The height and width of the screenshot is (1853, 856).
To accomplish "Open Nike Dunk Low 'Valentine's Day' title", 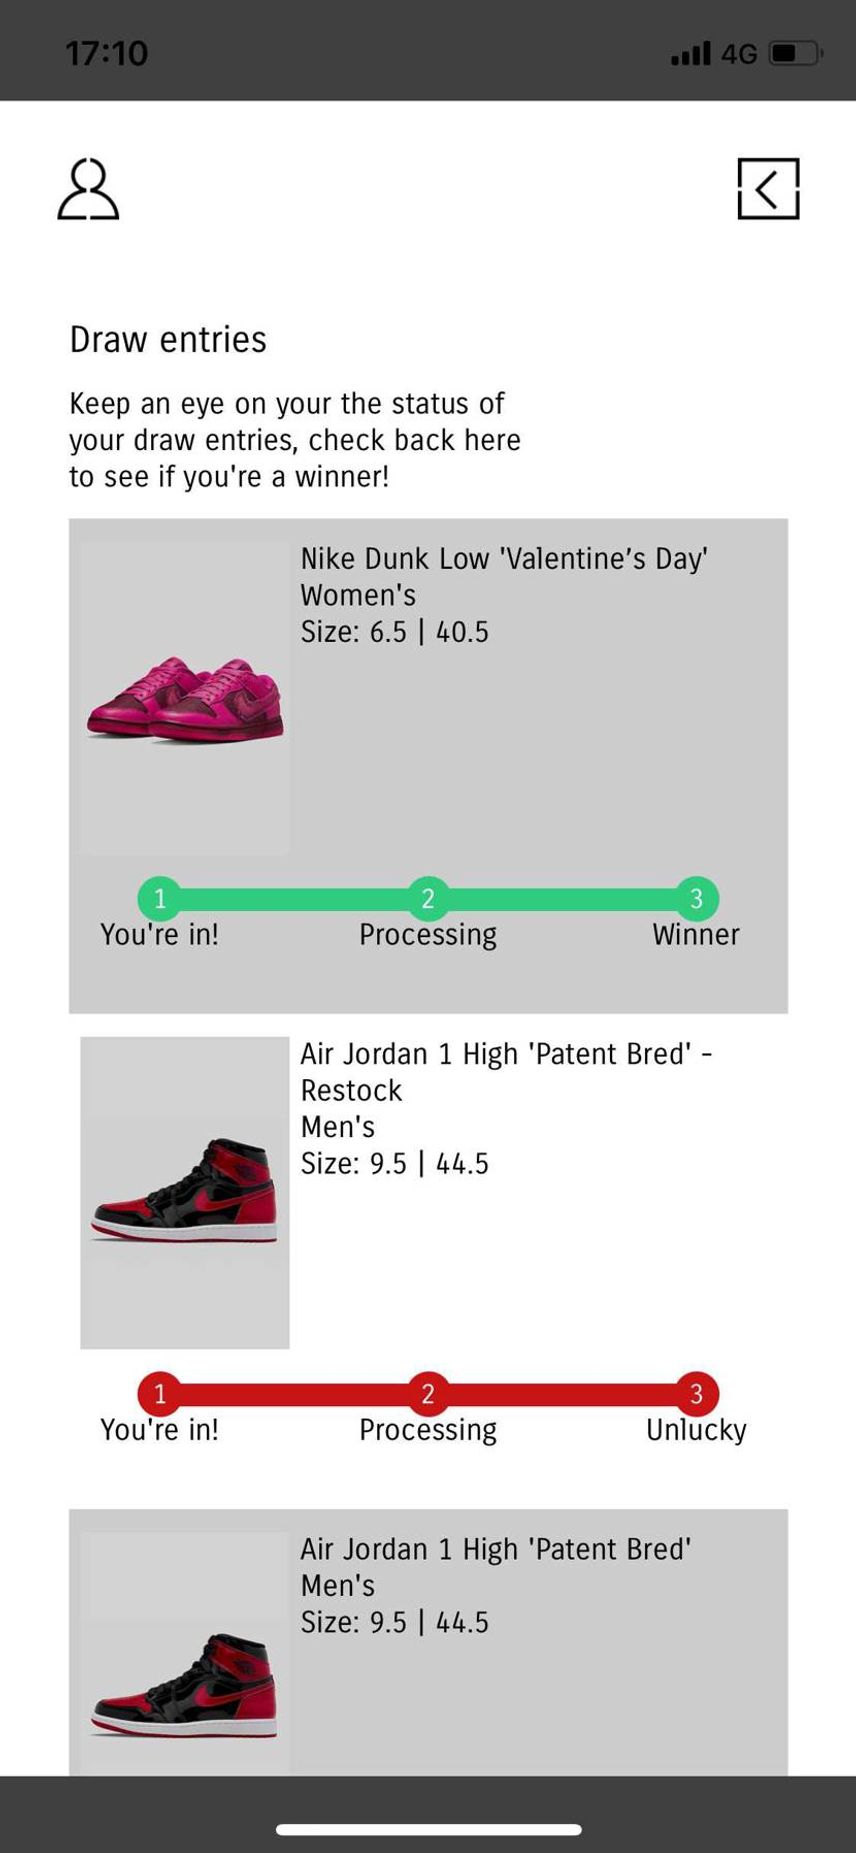I will click(x=504, y=558).
